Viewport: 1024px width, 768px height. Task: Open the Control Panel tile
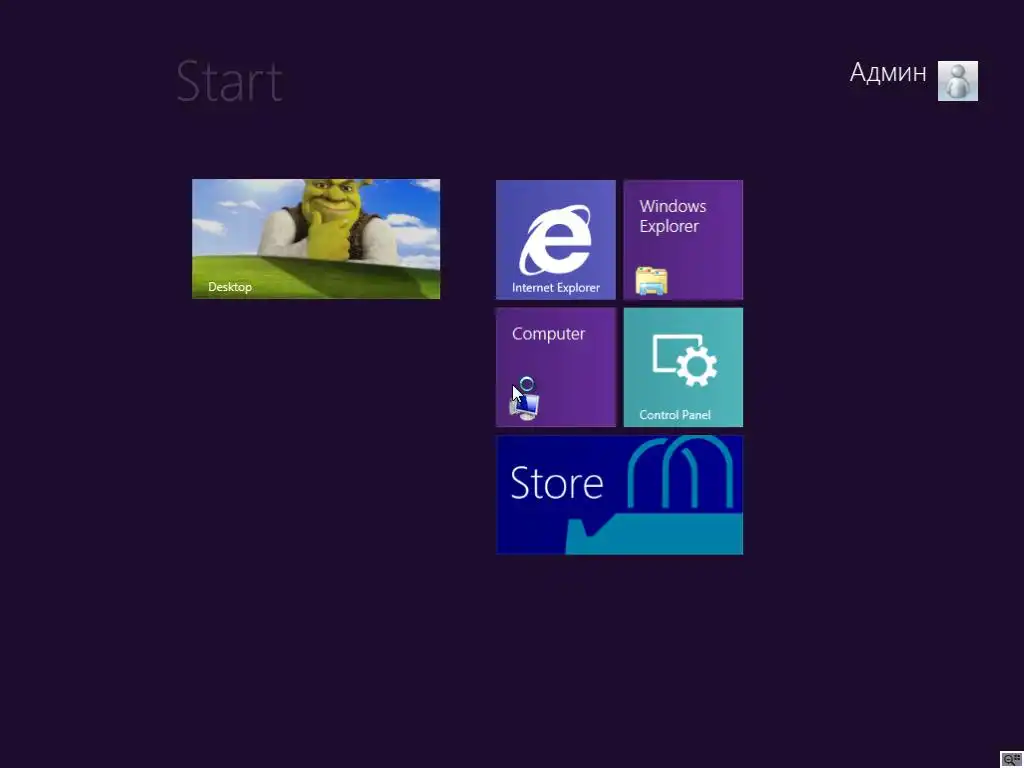(683, 368)
